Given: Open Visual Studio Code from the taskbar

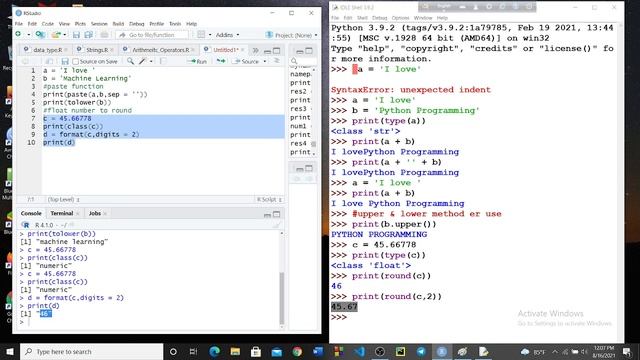Looking at the screenshot, I should coord(359,351).
